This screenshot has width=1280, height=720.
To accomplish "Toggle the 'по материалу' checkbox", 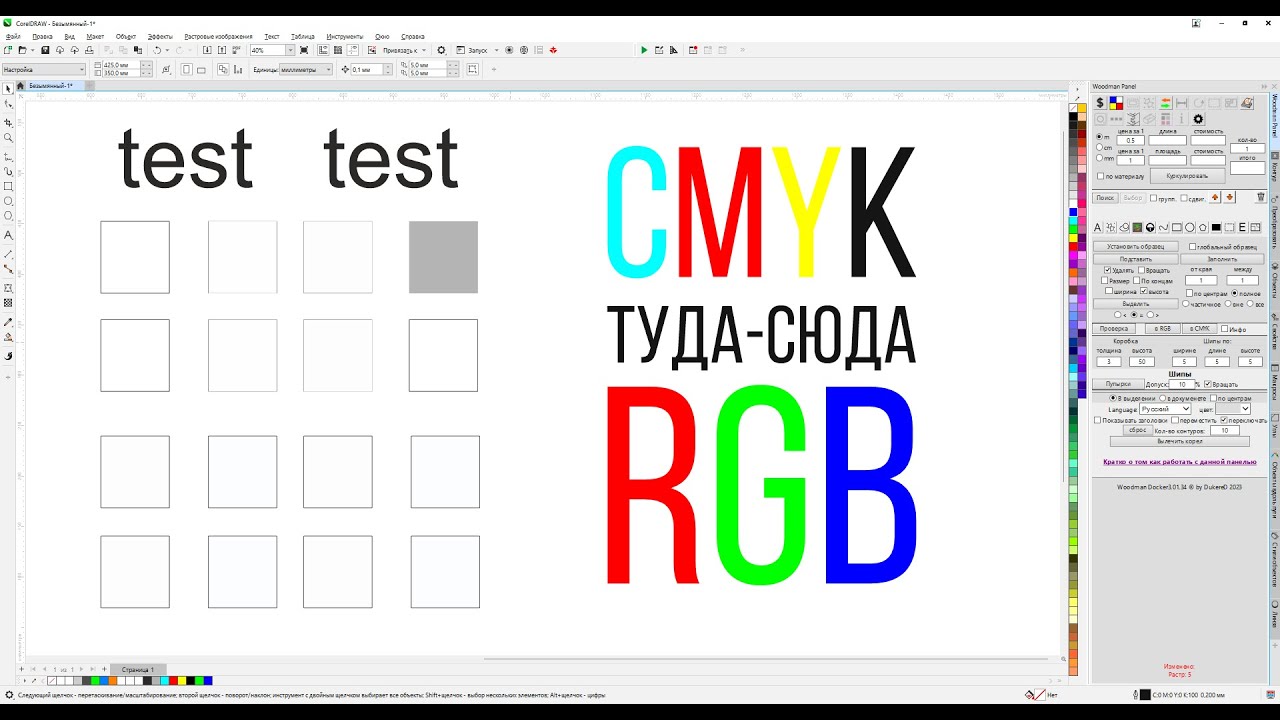I will (1100, 176).
